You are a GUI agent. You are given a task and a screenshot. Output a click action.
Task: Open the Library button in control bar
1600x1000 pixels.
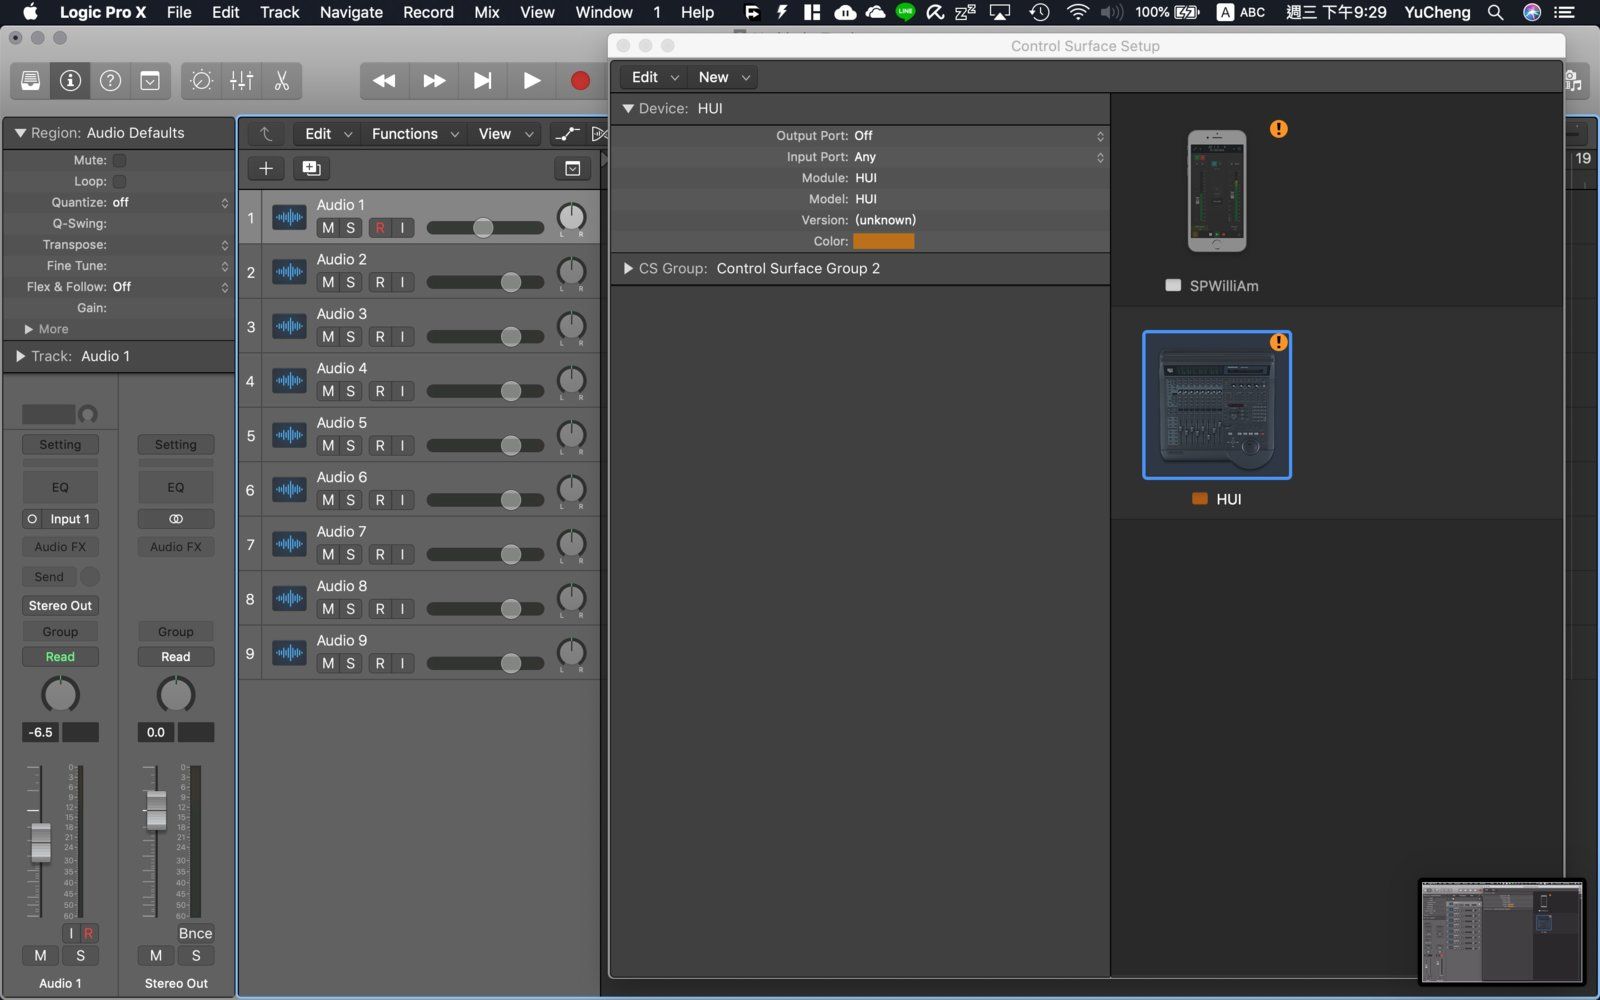tap(31, 81)
